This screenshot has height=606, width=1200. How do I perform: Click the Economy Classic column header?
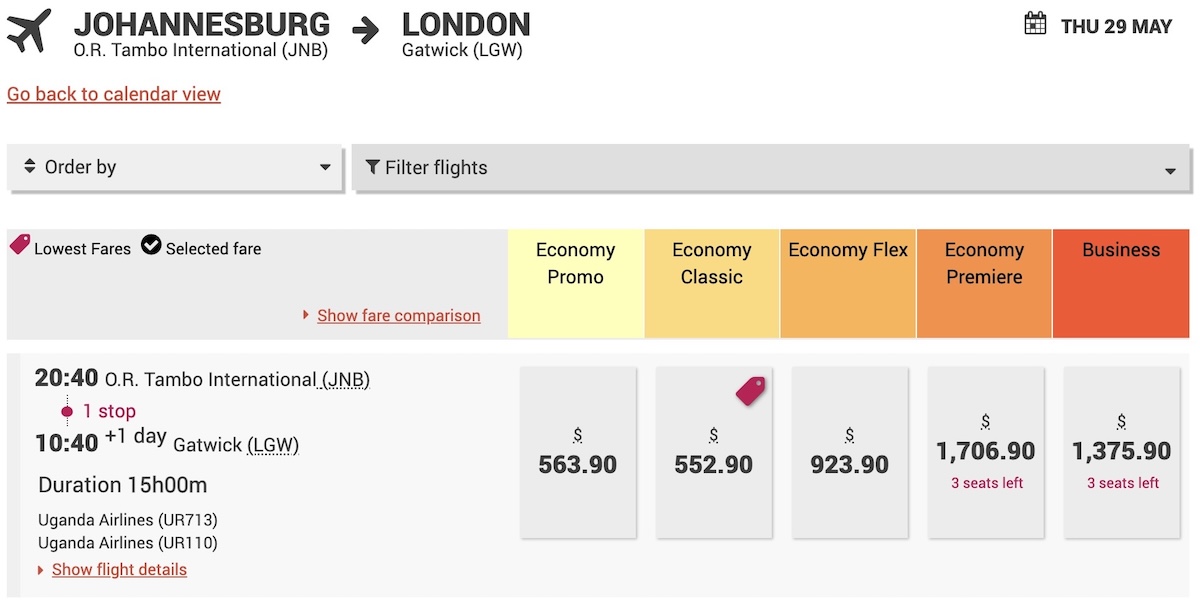click(x=712, y=284)
